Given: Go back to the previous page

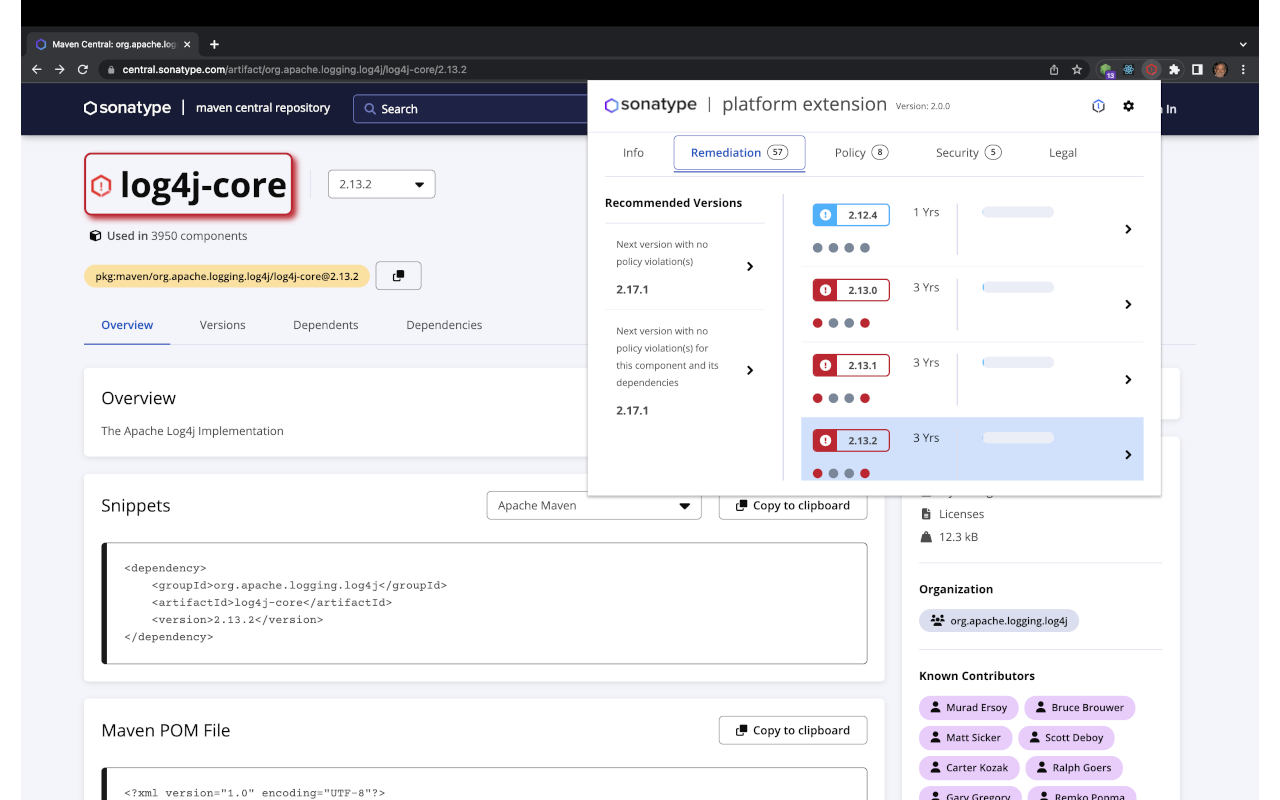Looking at the screenshot, I should pos(37,70).
